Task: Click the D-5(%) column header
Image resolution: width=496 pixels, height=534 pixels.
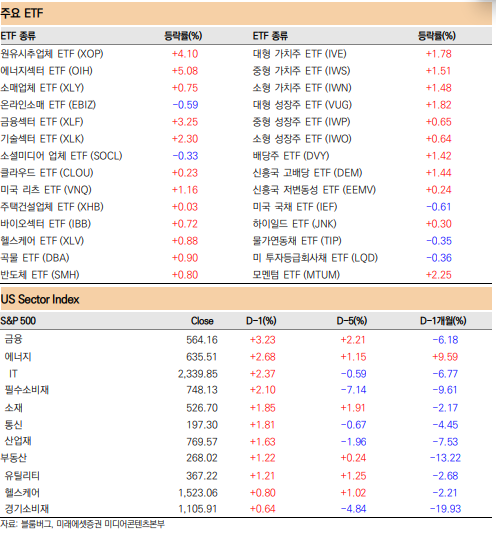Action: point(352,321)
